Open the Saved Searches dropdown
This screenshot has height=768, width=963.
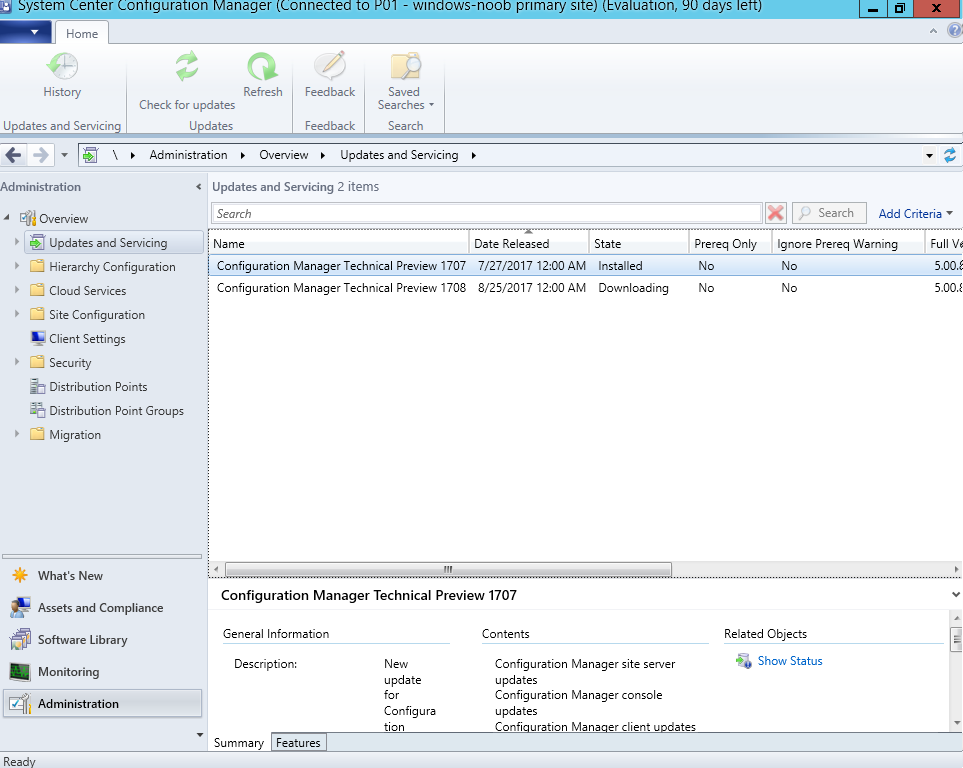click(x=405, y=82)
